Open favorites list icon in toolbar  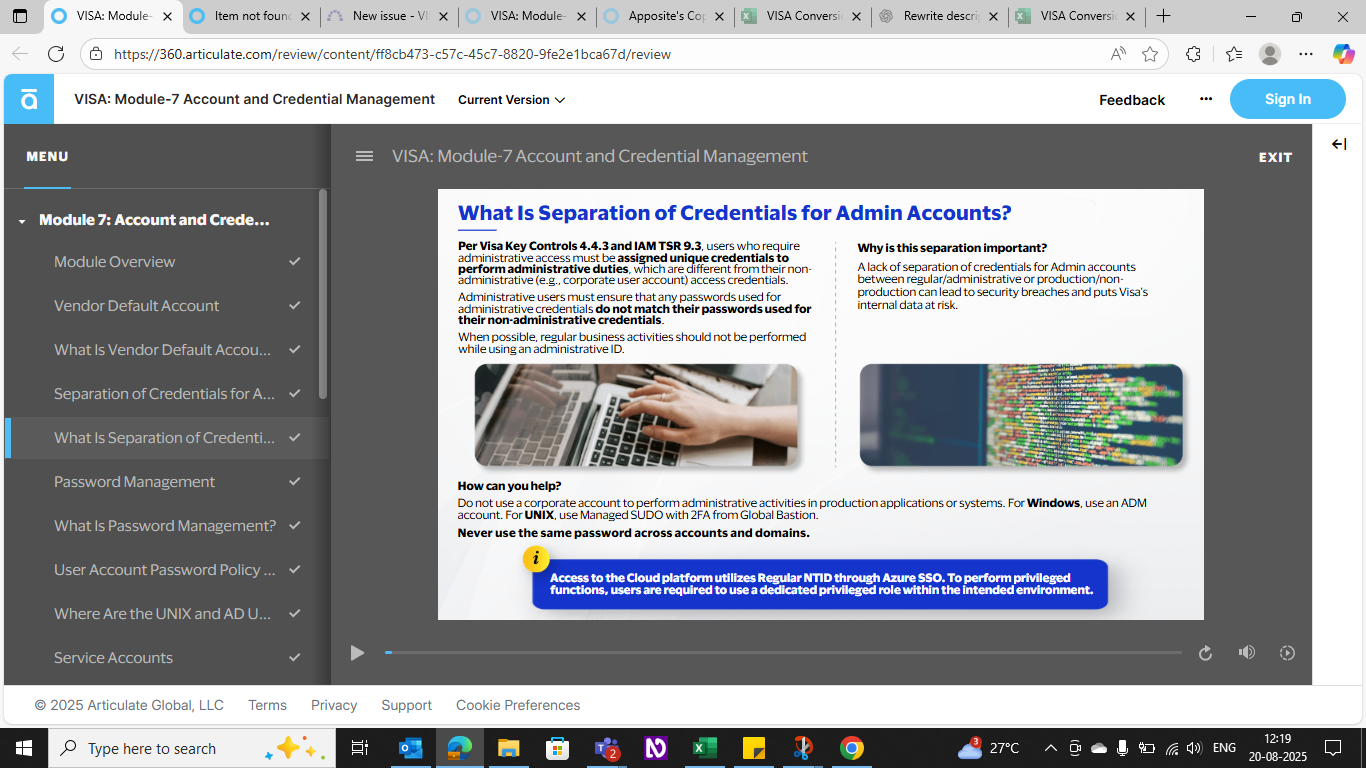pyautogui.click(x=1233, y=54)
